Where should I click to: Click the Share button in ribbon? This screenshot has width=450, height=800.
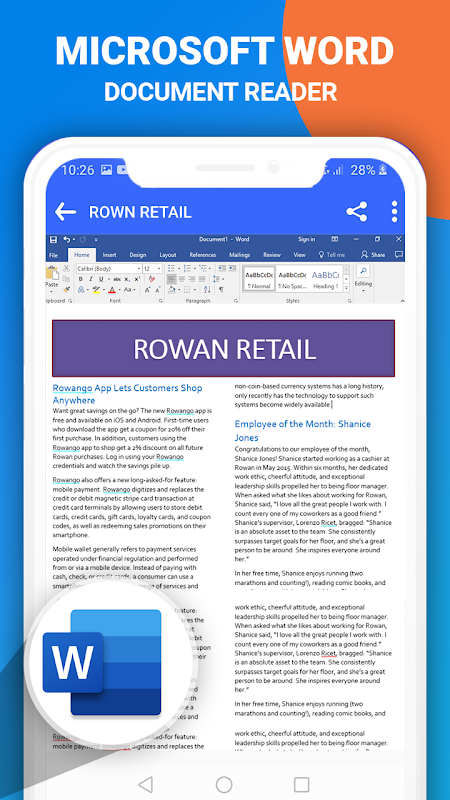[x=373, y=255]
